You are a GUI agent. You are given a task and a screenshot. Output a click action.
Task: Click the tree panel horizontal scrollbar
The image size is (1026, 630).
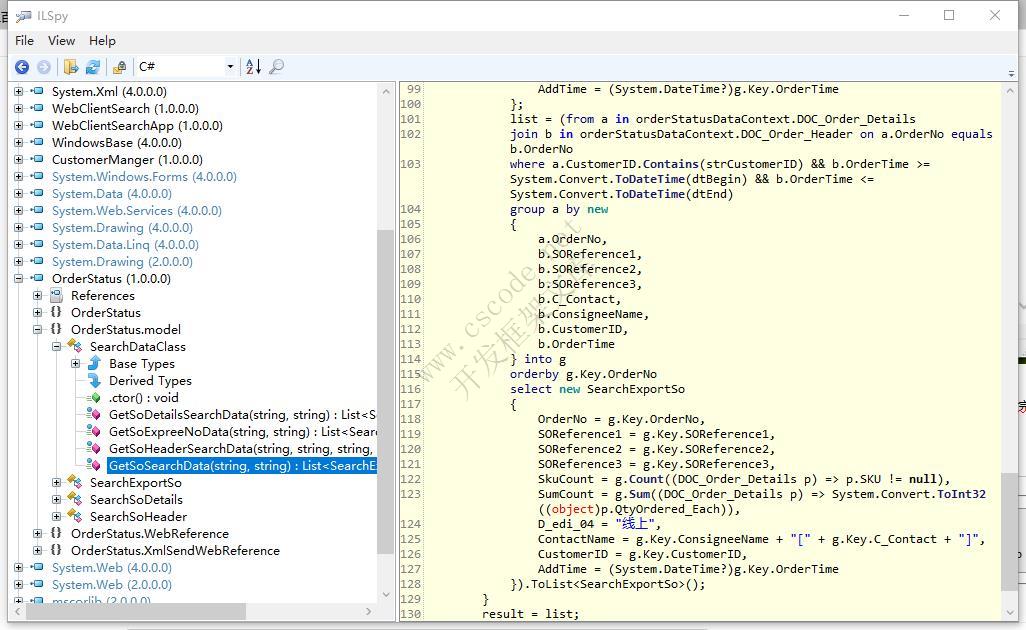pos(193,612)
